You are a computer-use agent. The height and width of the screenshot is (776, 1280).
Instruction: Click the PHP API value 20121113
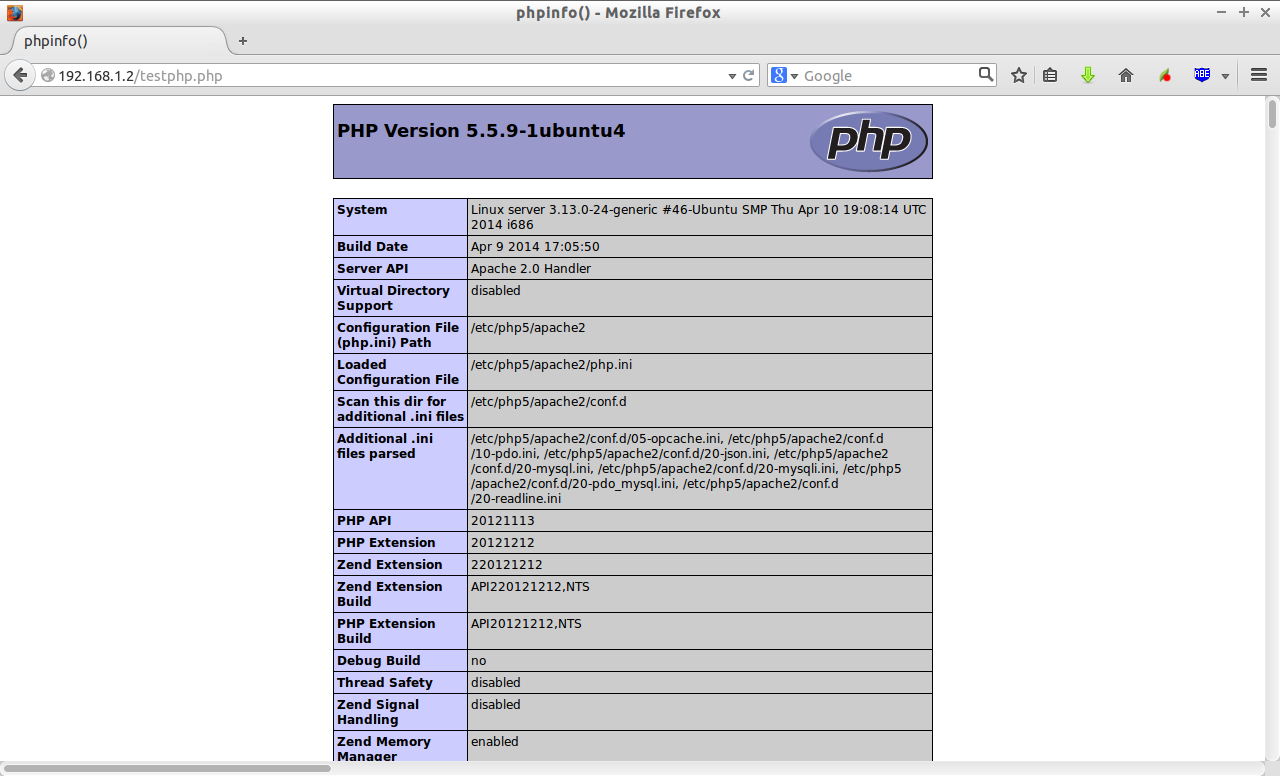click(x=503, y=521)
